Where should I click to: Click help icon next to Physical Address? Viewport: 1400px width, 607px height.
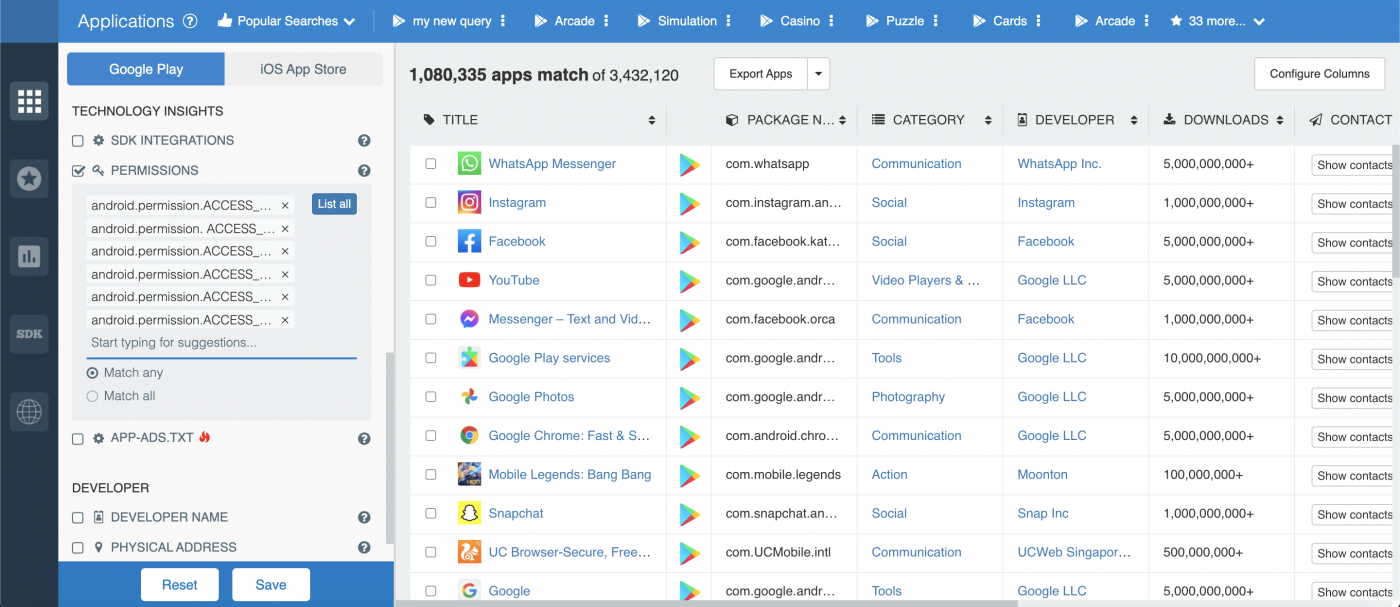pos(364,548)
